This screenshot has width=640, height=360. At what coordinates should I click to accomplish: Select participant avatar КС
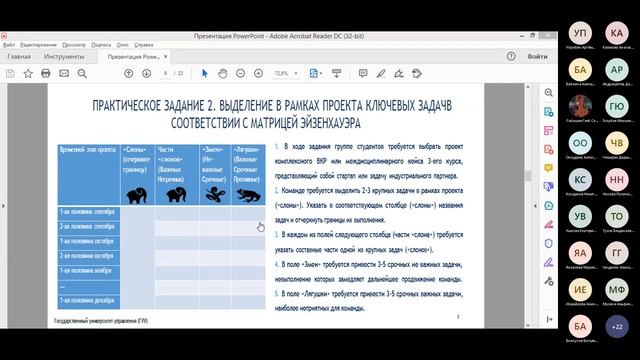[x=580, y=180]
